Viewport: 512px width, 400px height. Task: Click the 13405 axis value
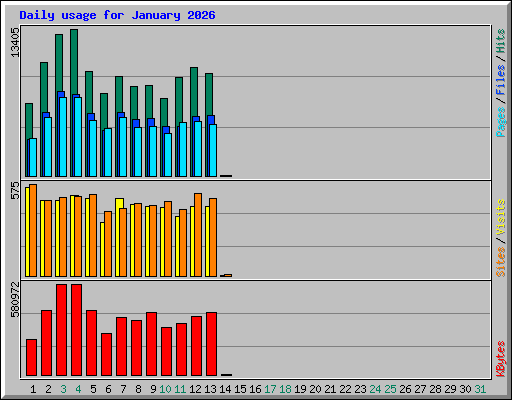click(15, 42)
